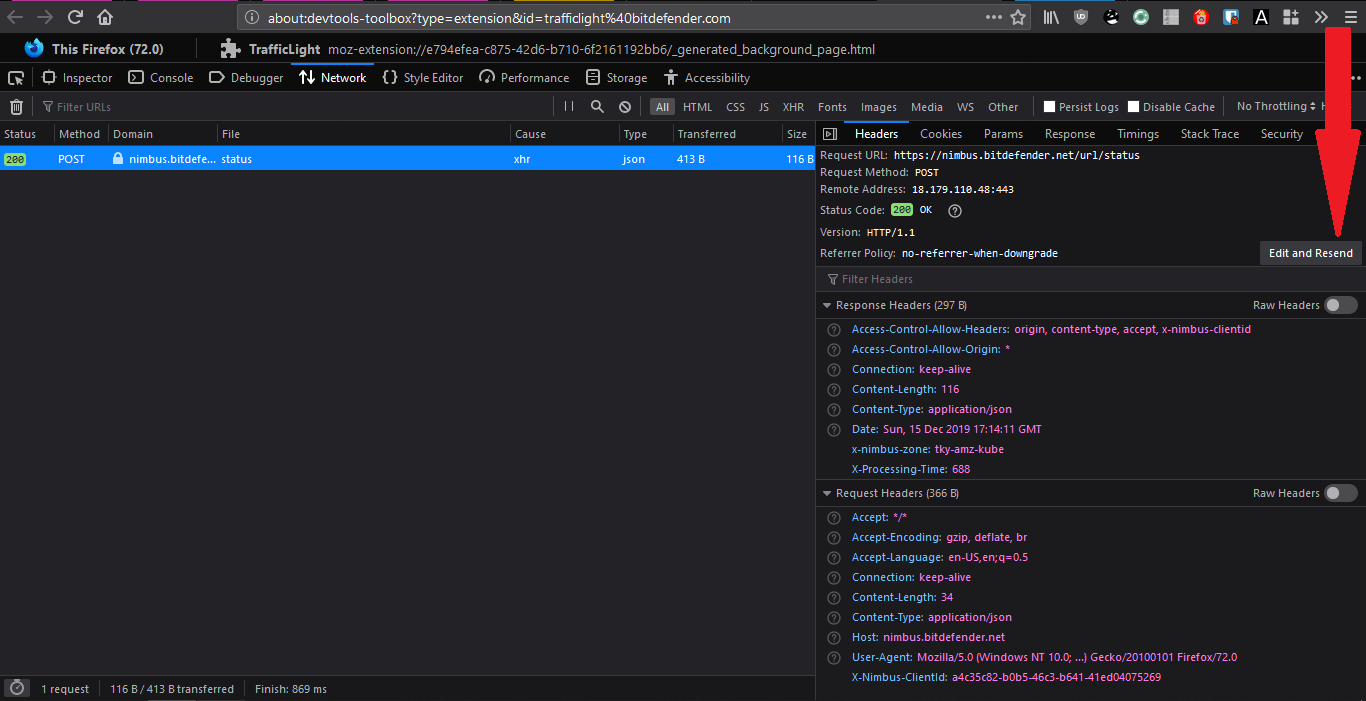The width and height of the screenshot is (1366, 701).
Task: Switch to the Console devtools tab
Action: click(x=162, y=78)
